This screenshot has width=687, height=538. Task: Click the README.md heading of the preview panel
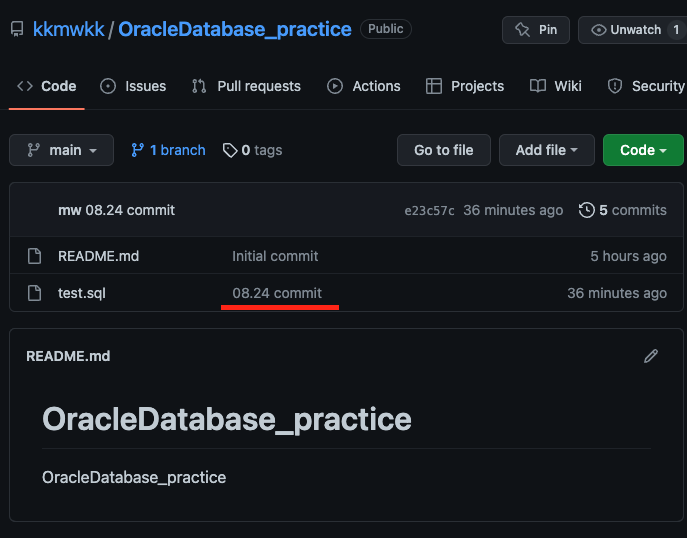pos(68,356)
